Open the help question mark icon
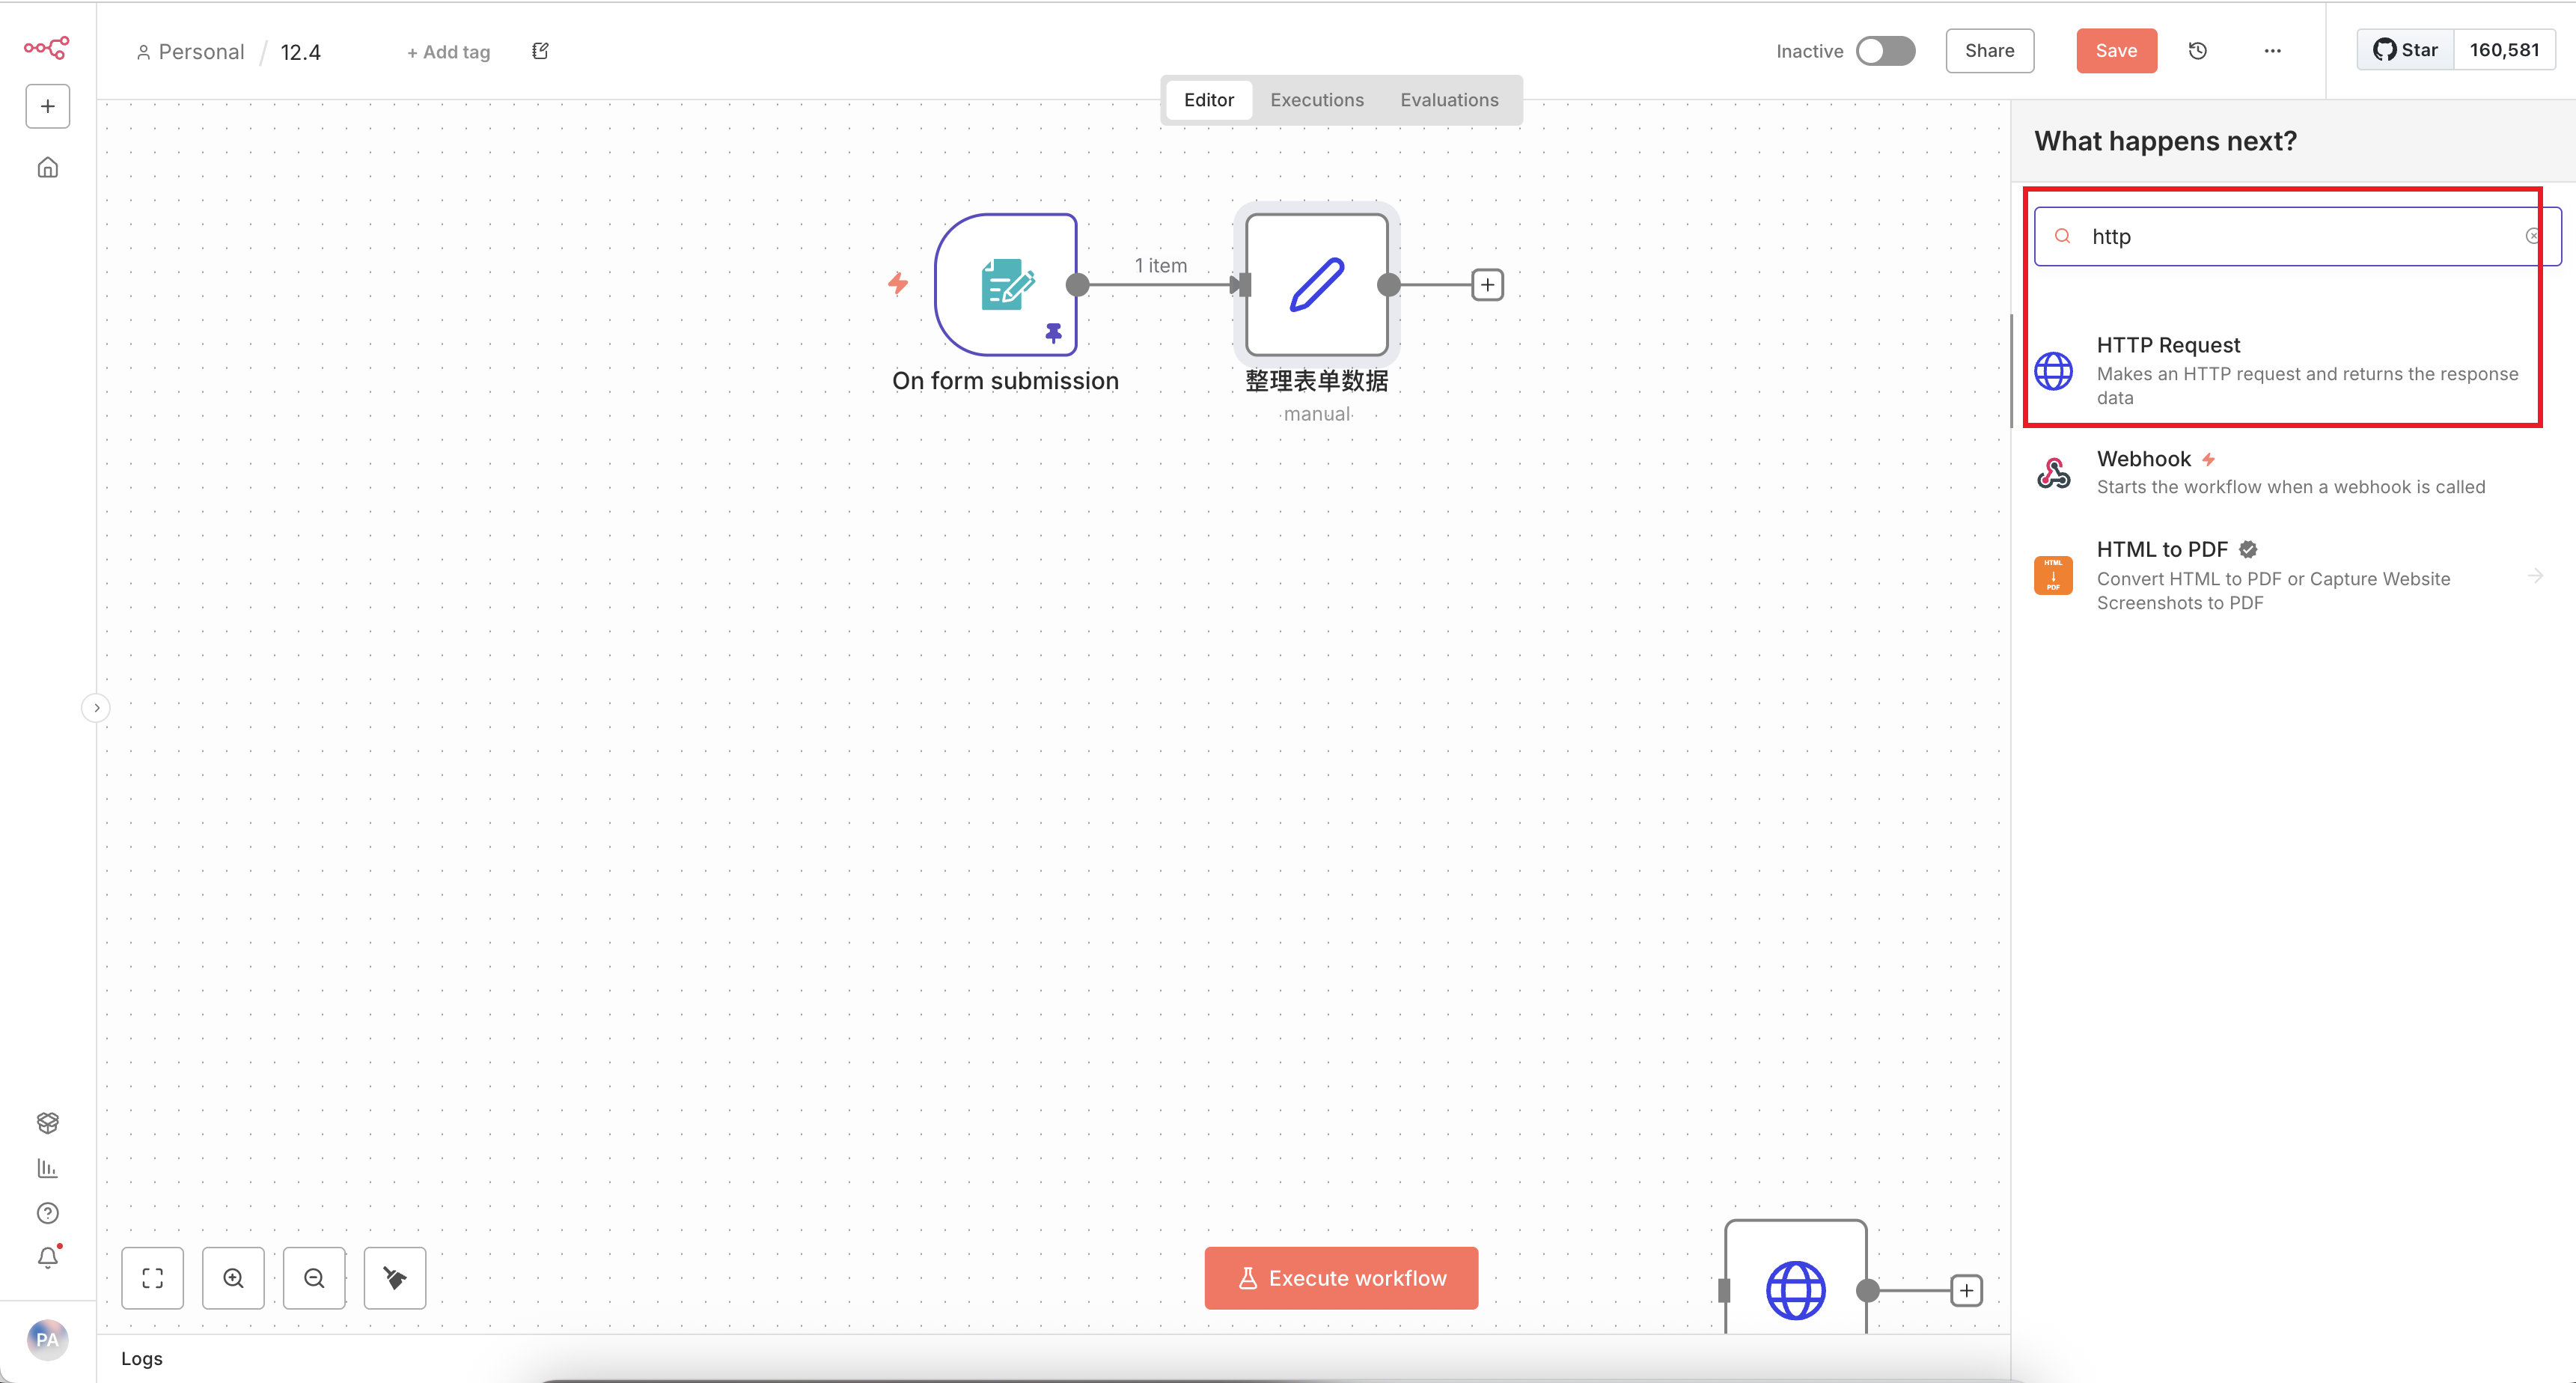The image size is (2576, 1383). pos(47,1213)
